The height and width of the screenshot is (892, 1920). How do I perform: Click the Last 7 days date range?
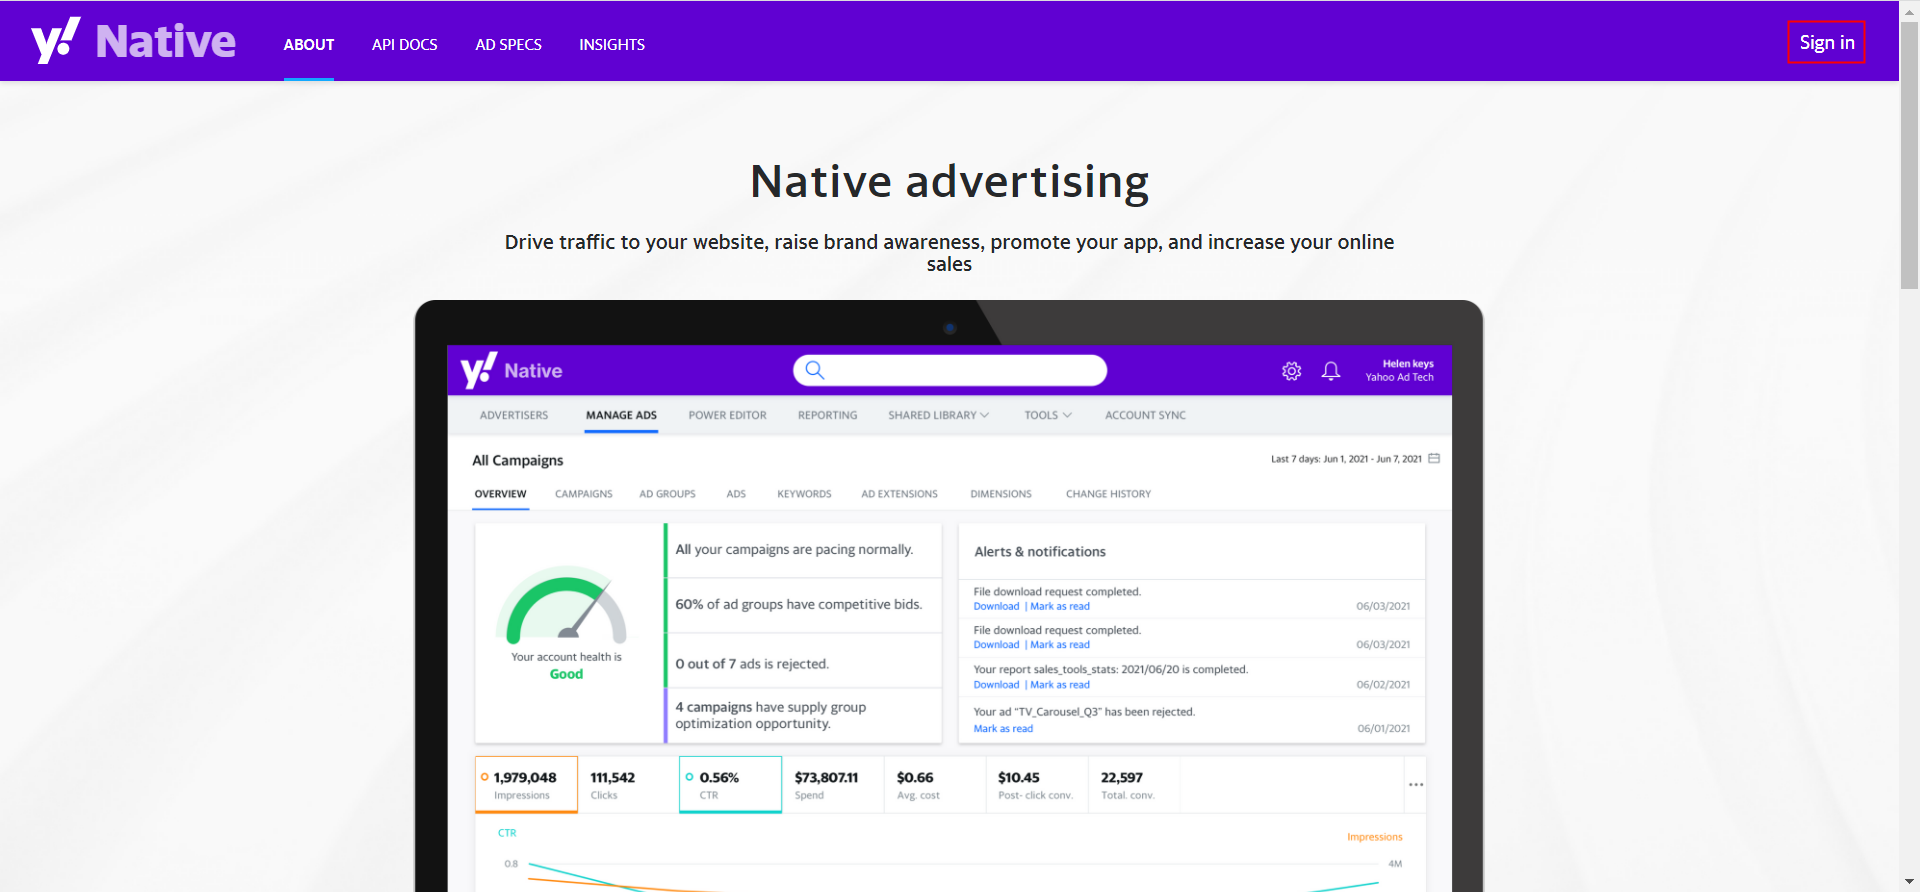[x=1346, y=459]
